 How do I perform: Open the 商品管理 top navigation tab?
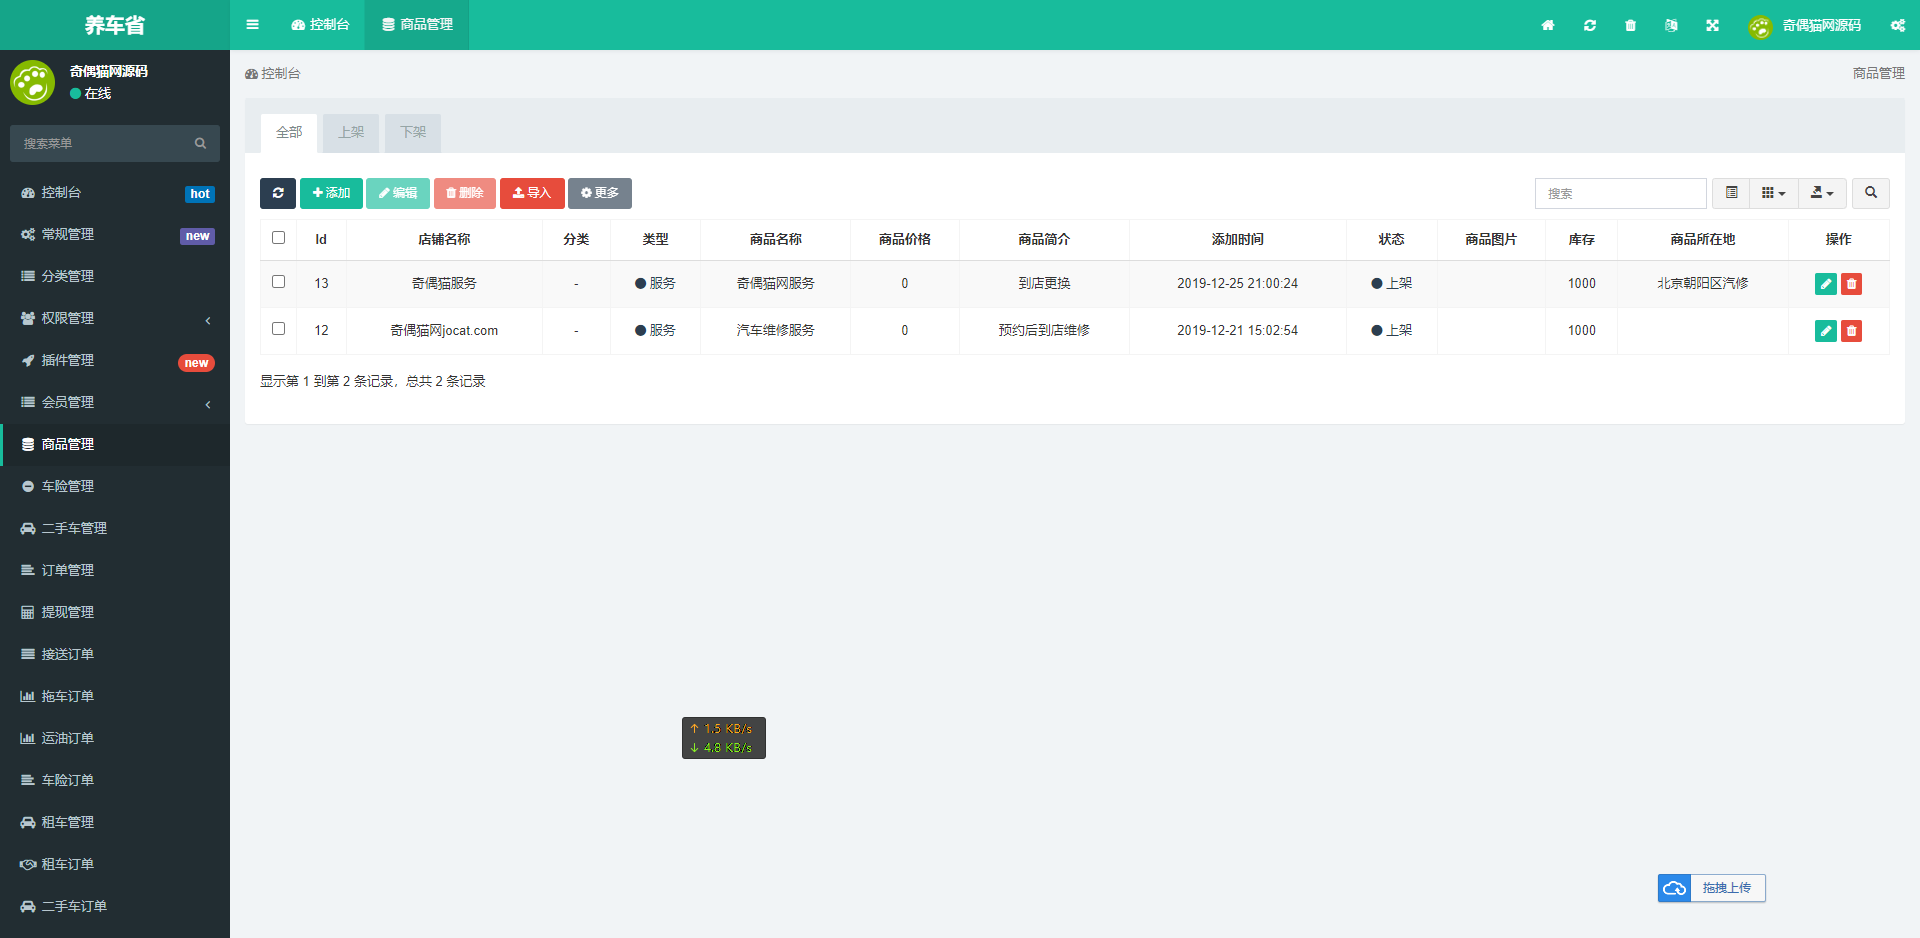(x=417, y=25)
